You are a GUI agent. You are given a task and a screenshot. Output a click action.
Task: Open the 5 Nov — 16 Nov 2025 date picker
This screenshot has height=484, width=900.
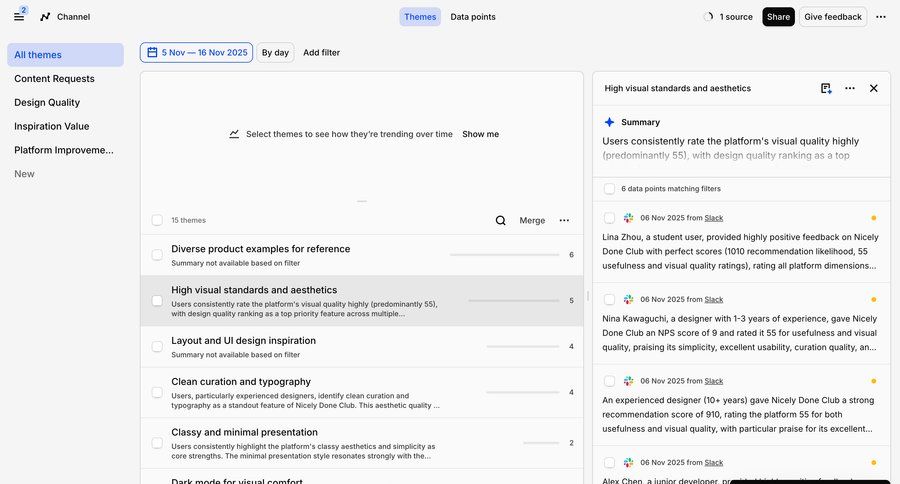(x=196, y=52)
